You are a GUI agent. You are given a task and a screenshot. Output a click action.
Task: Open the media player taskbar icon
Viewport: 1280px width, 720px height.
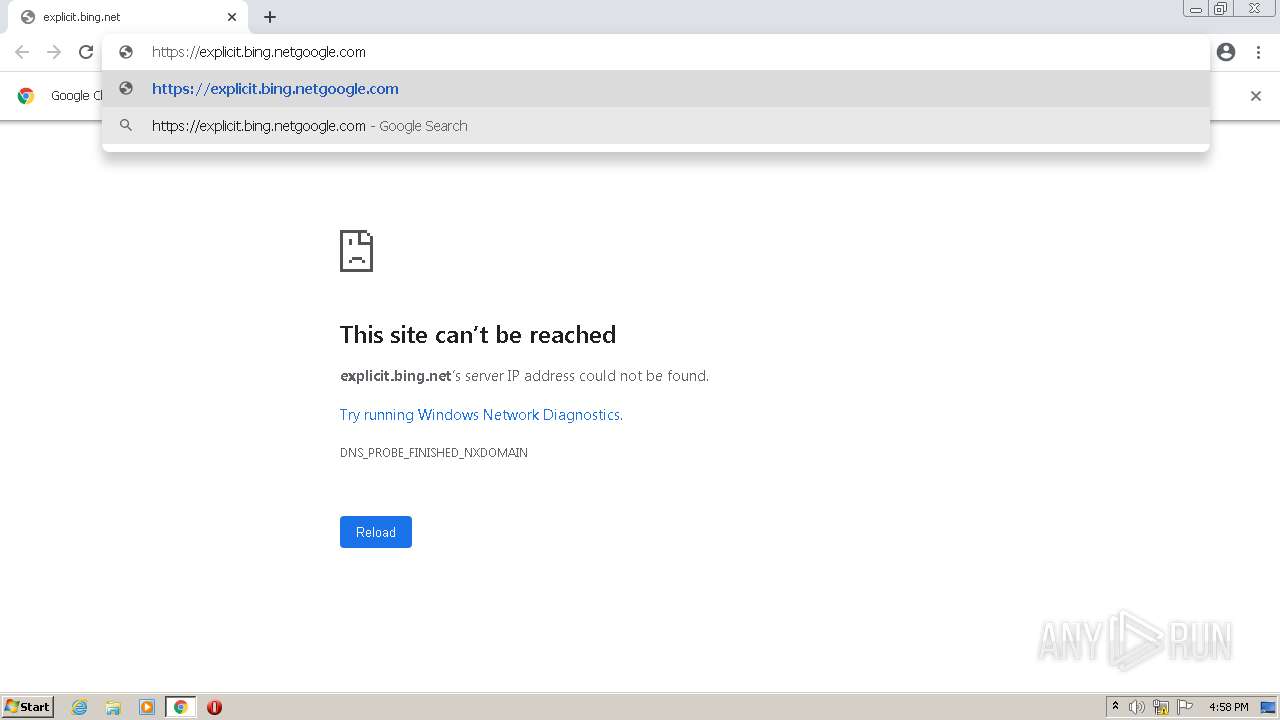(x=147, y=707)
